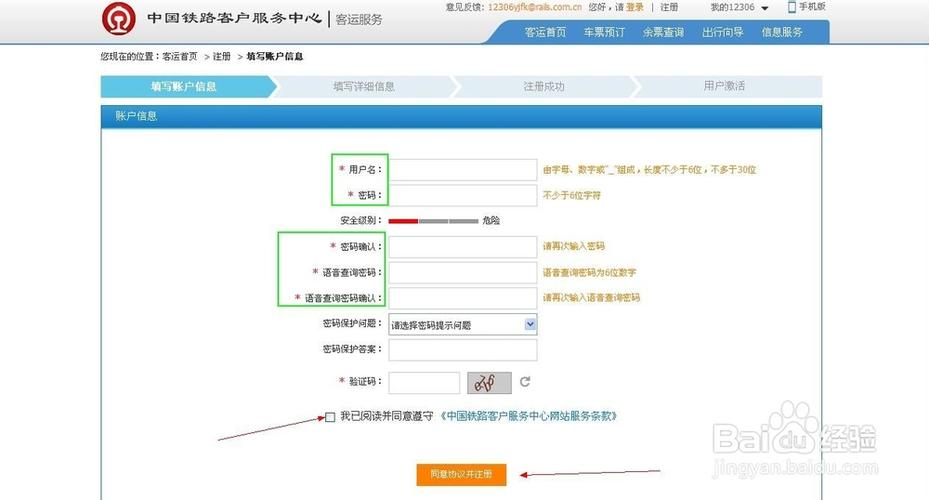The width and height of the screenshot is (929, 500).
Task: Open the 余票查询 nav tab
Action: point(664,33)
